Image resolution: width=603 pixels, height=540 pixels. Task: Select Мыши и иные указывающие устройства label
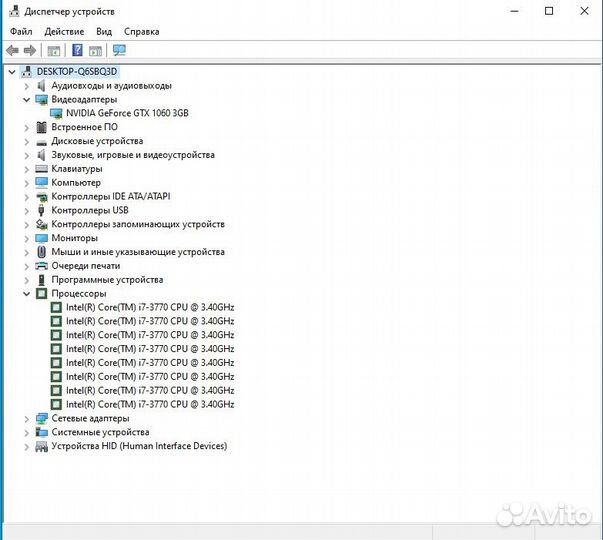pos(138,252)
